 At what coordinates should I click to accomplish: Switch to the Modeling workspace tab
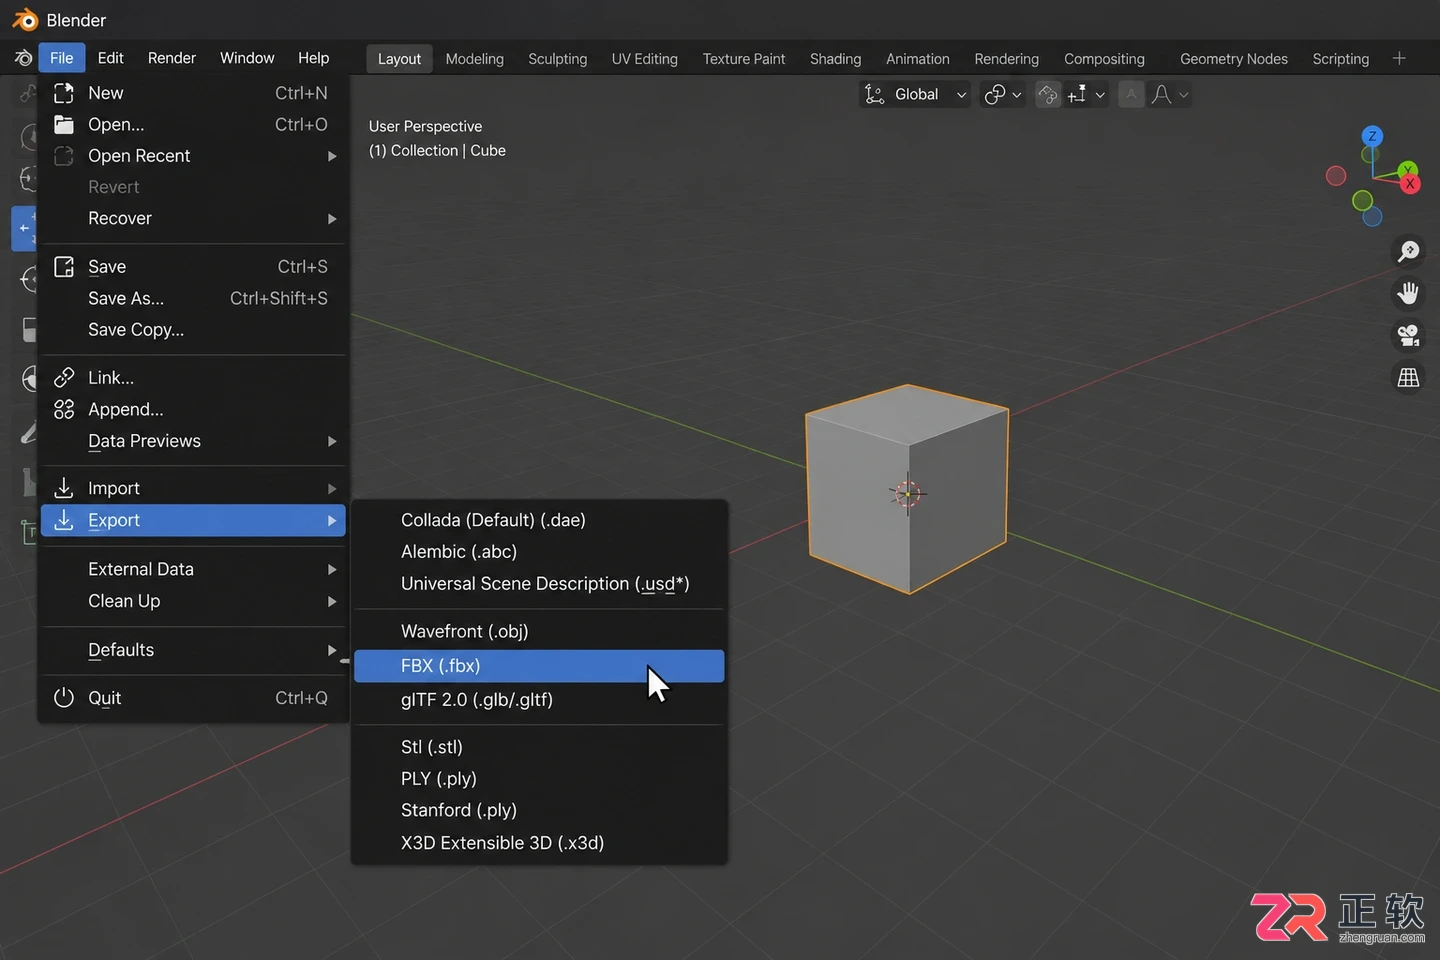click(475, 59)
